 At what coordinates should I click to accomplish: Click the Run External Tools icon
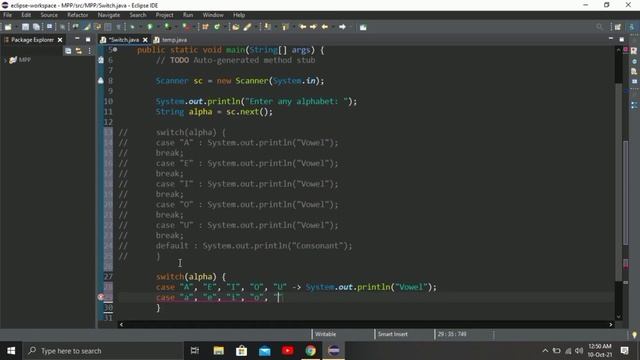click(x=186, y=27)
